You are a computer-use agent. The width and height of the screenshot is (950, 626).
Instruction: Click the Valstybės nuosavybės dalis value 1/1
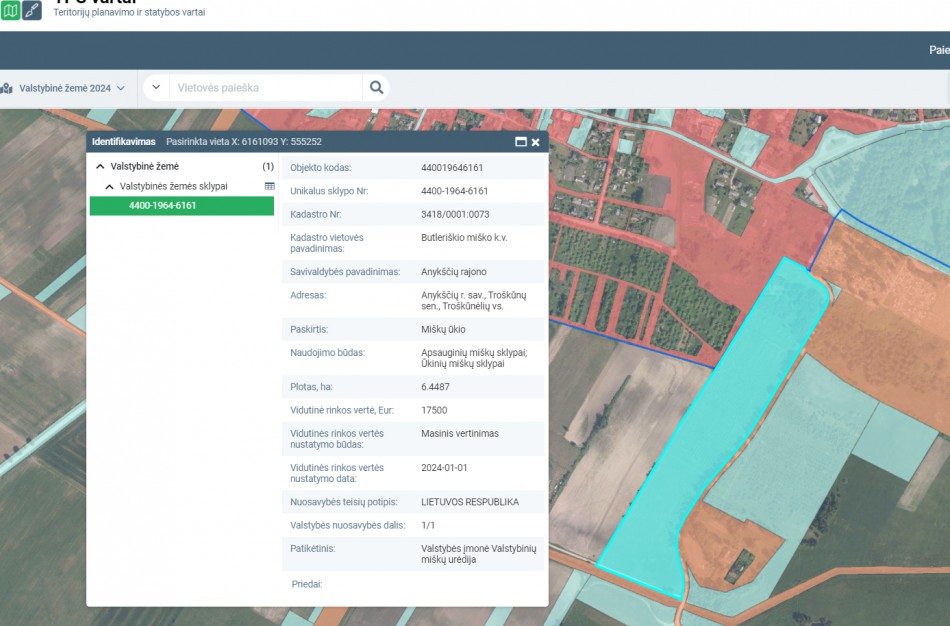tap(428, 525)
